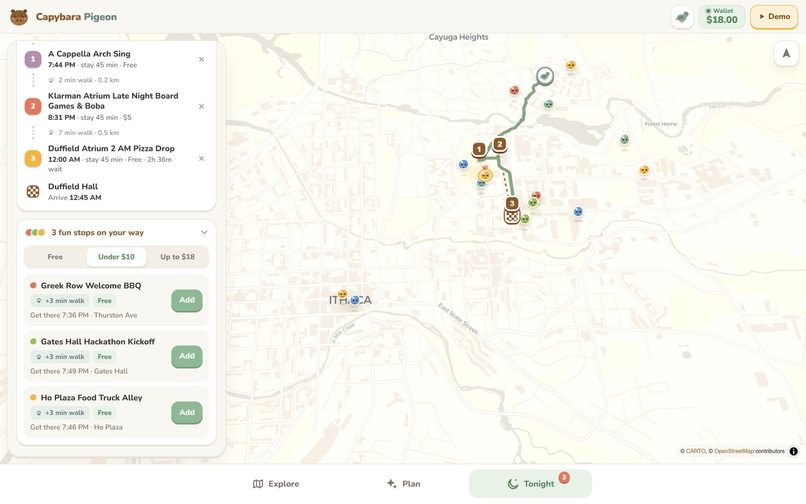
Task: Click 'Arrive 12:45 AM' text
Action: pos(75,197)
